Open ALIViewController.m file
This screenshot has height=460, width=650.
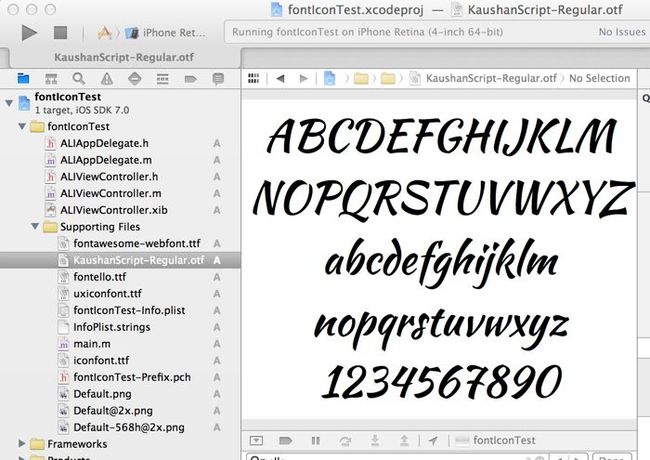click(111, 193)
